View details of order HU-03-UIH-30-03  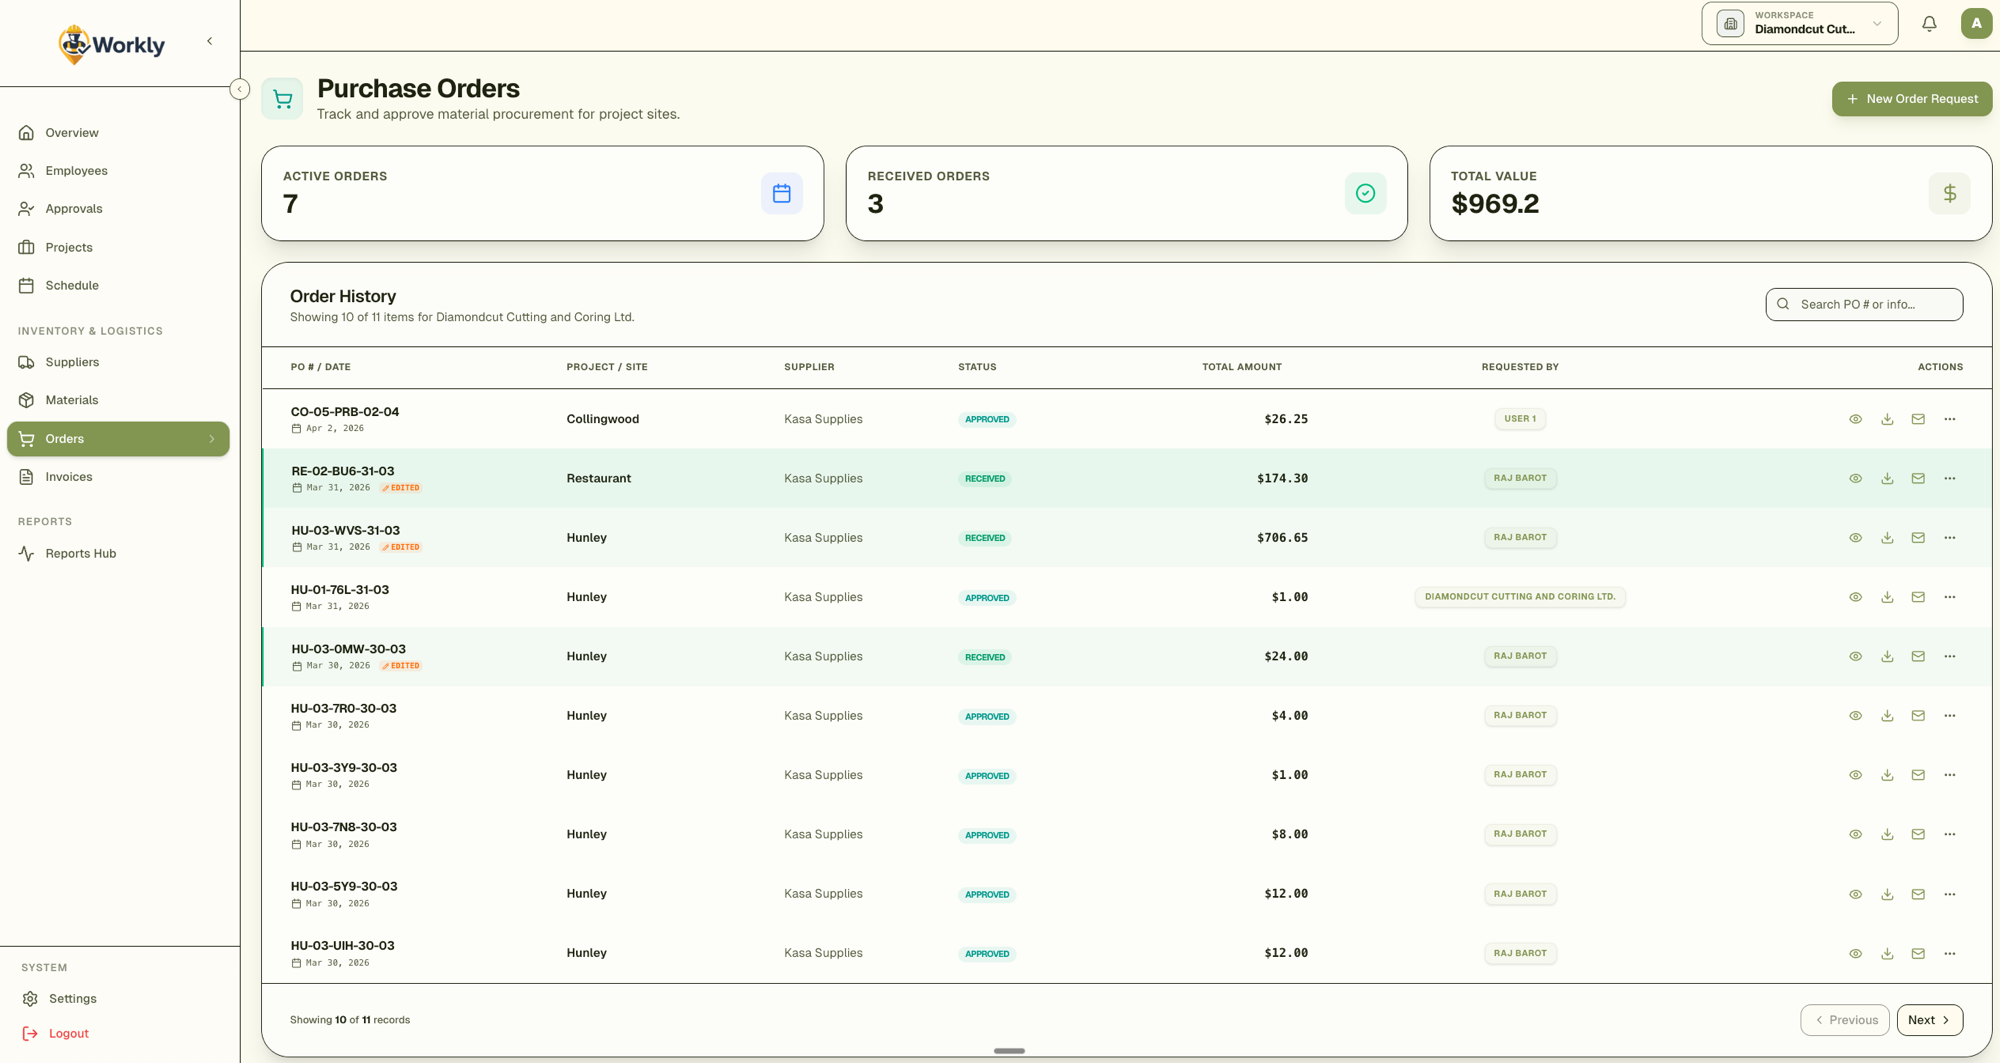click(x=1855, y=953)
